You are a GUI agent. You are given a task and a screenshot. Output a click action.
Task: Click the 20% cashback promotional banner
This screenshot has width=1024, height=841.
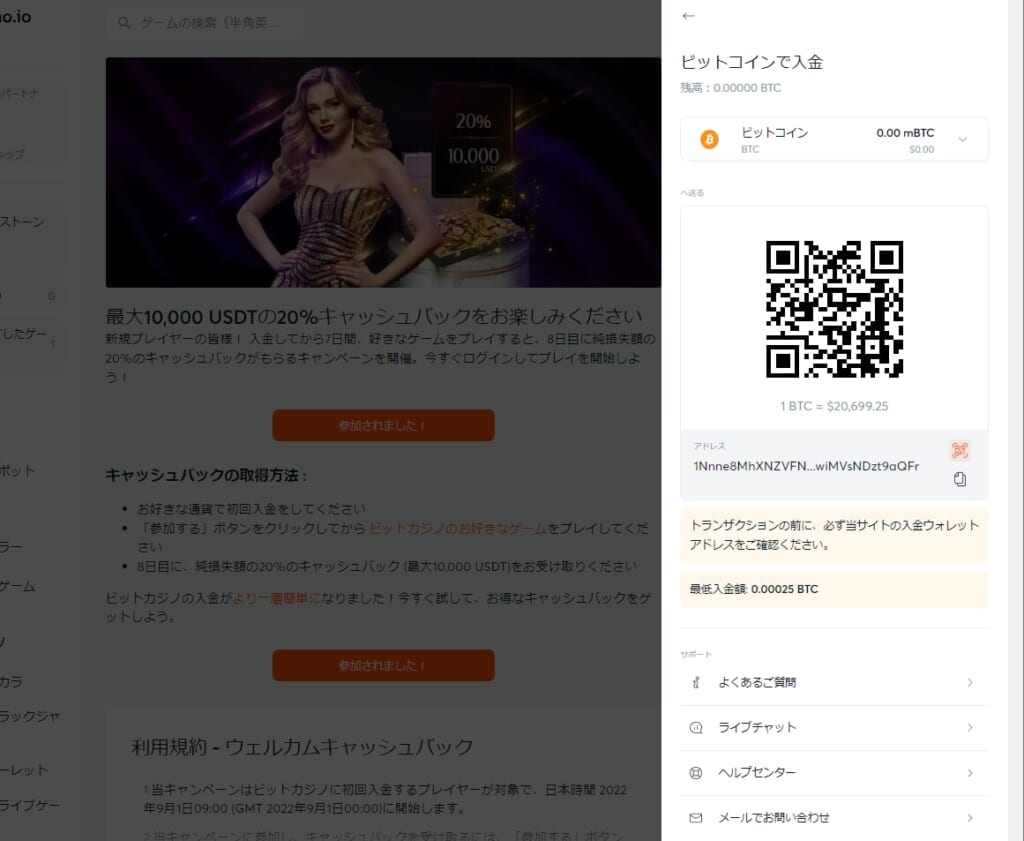tap(383, 172)
